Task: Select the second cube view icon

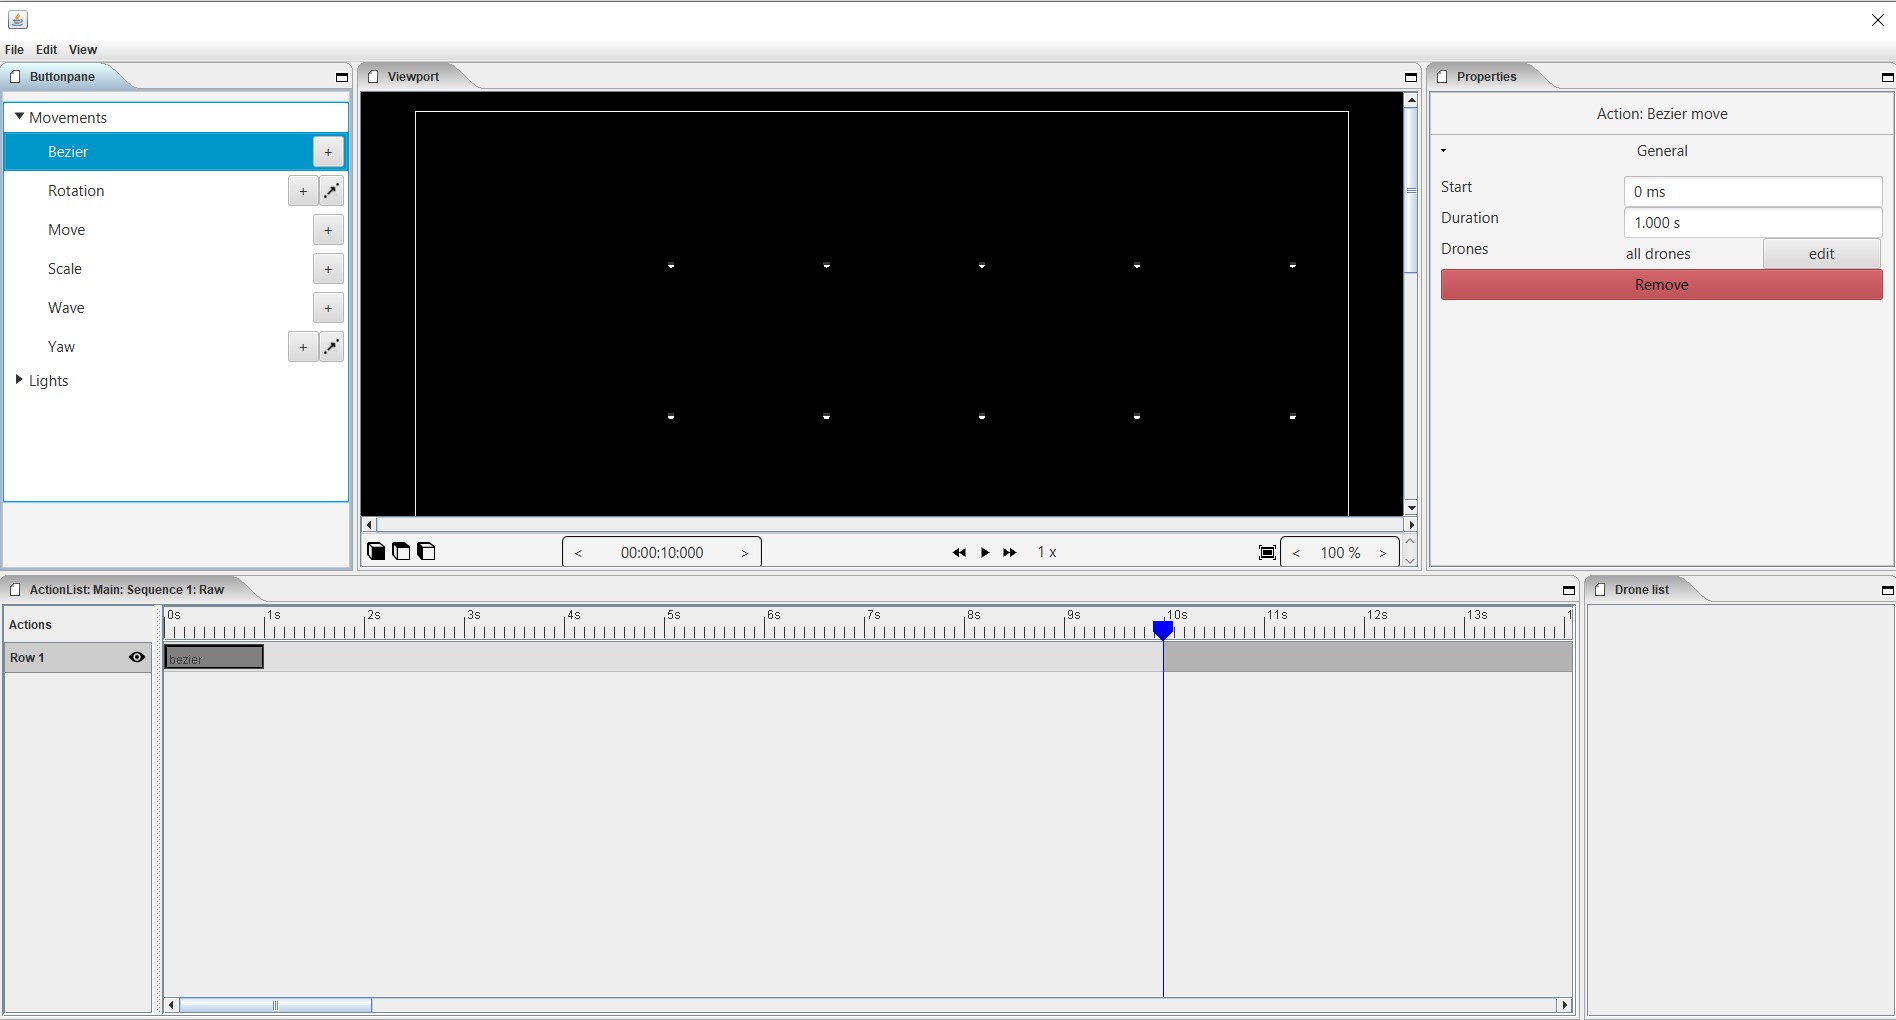Action: tap(401, 551)
